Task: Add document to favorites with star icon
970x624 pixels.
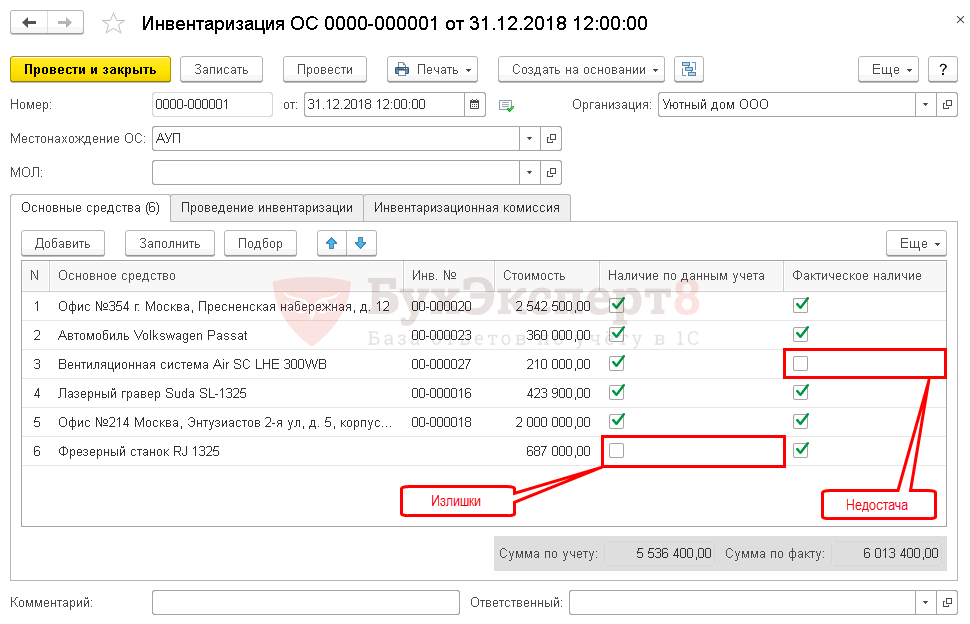Action: pos(115,23)
